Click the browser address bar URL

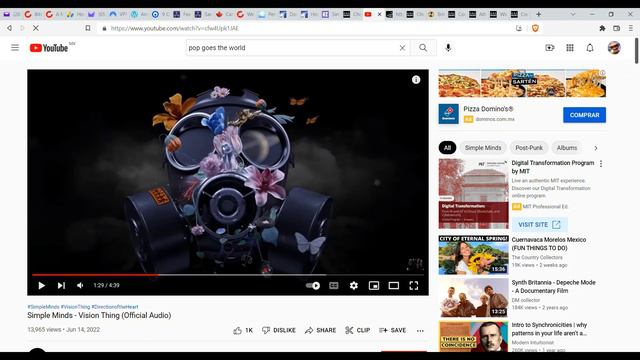coord(175,28)
